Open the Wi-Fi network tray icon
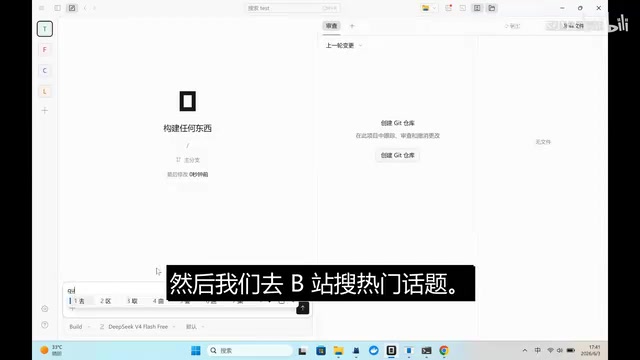Image resolution: width=640 pixels, height=360 pixels. [551, 351]
